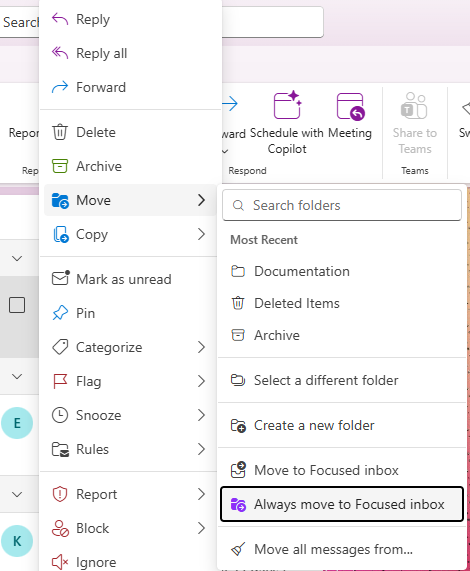Click the Pin pushpin icon
470x571 pixels.
(x=60, y=313)
